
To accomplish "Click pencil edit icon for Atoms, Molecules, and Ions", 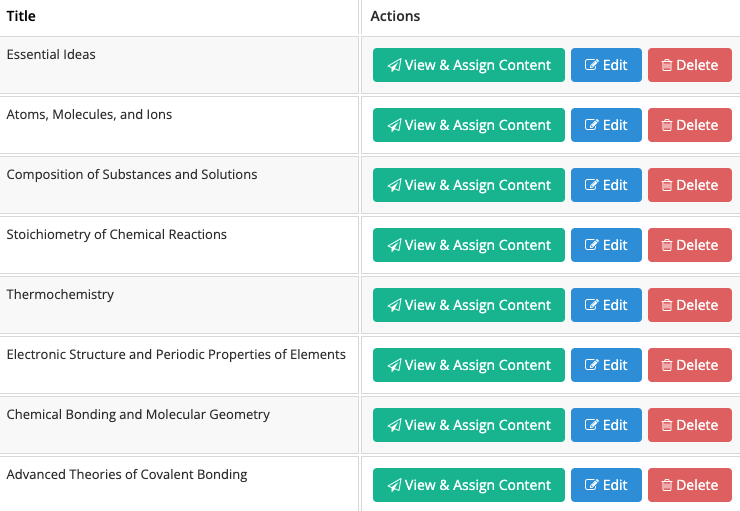I will coord(592,125).
